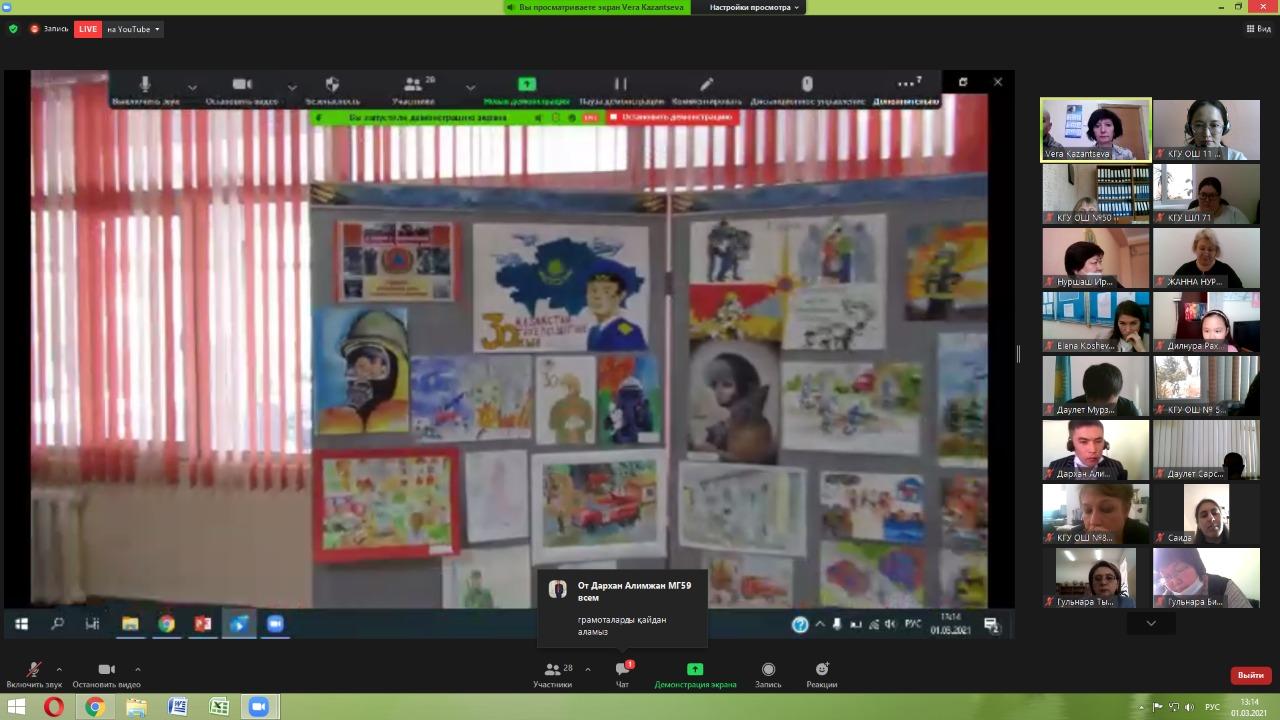Switch to Excel in the taskbar
Image resolution: width=1280 pixels, height=720 pixels.
click(x=218, y=707)
